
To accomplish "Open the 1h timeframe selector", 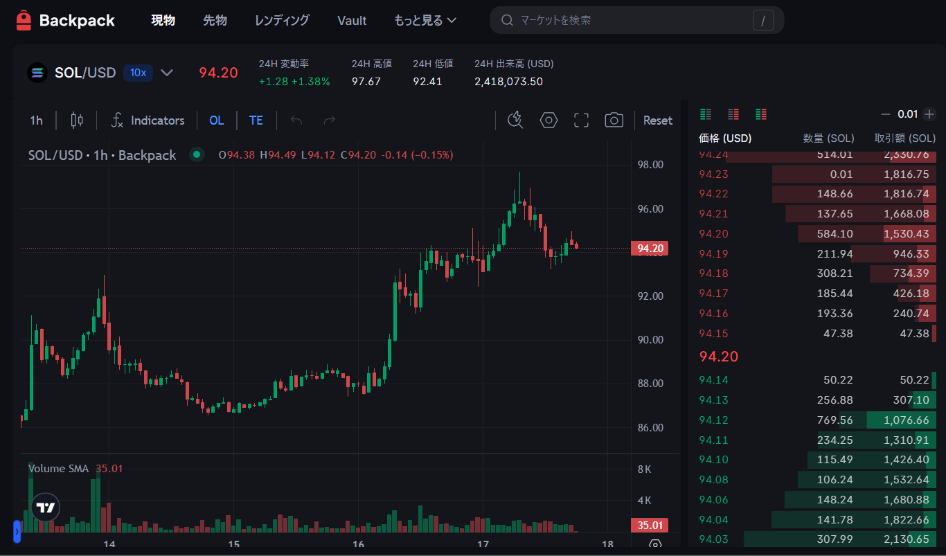I will [36, 120].
